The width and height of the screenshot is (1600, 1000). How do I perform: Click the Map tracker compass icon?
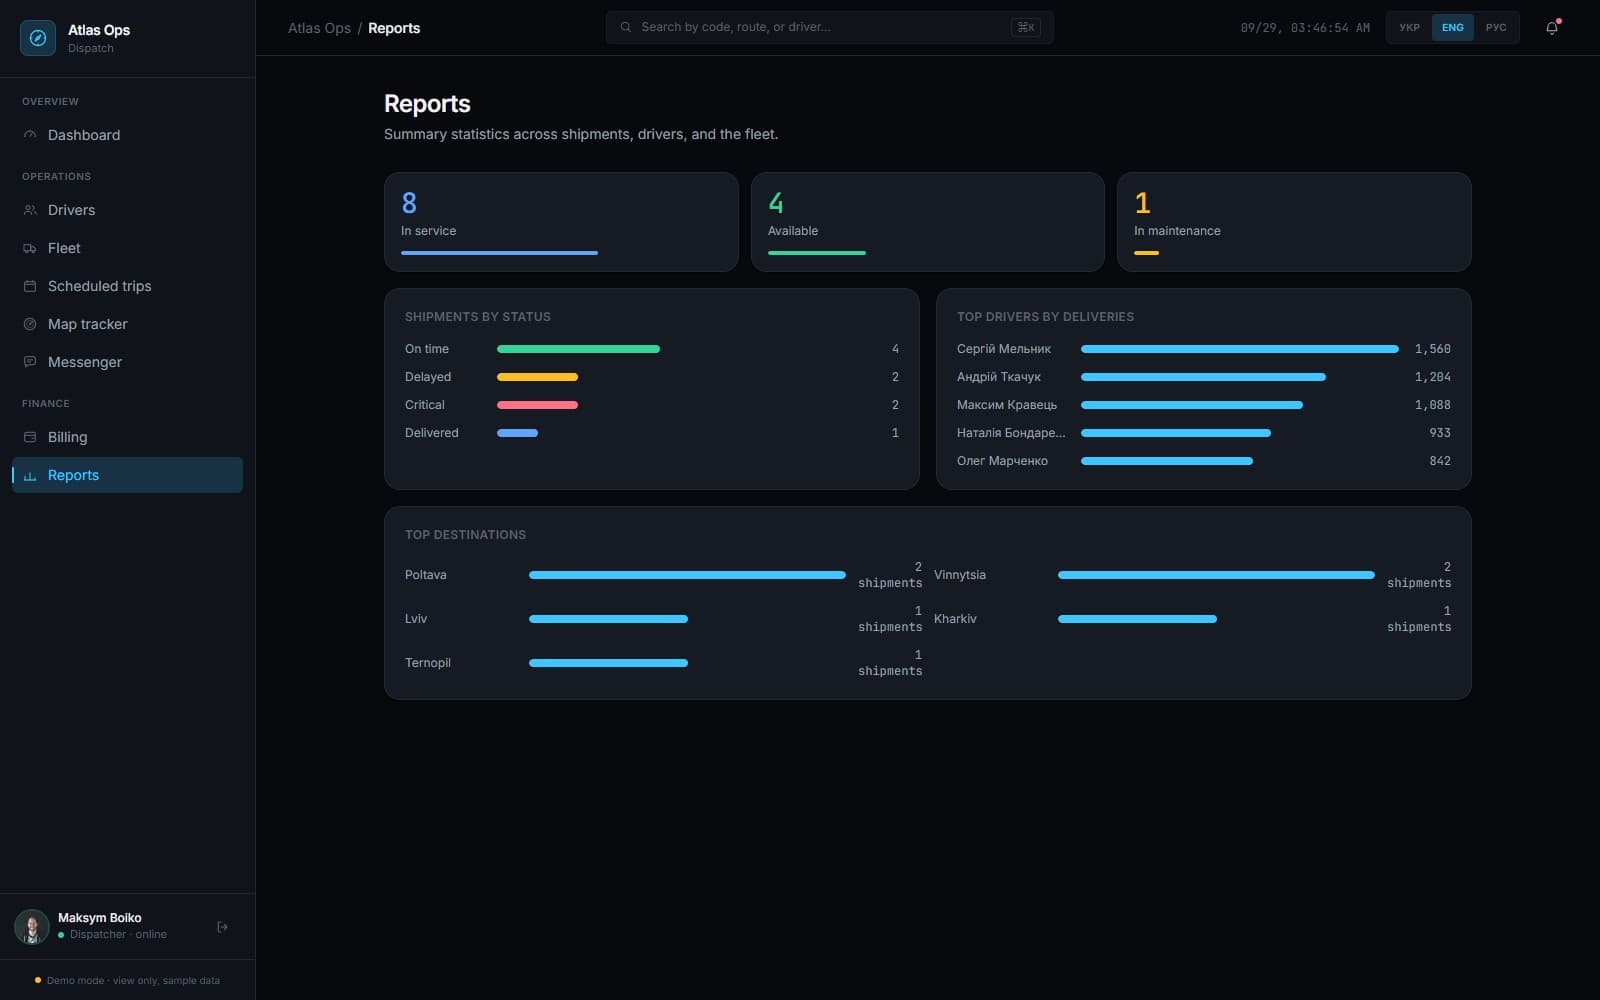coord(30,324)
